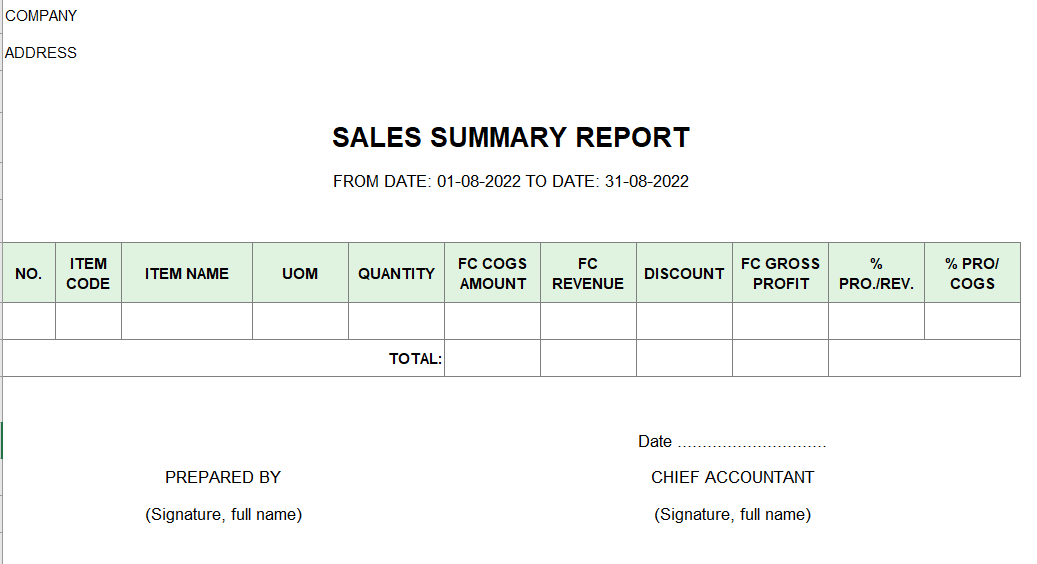
Task: Select the FC GROSS PROFIT header
Action: (780, 273)
